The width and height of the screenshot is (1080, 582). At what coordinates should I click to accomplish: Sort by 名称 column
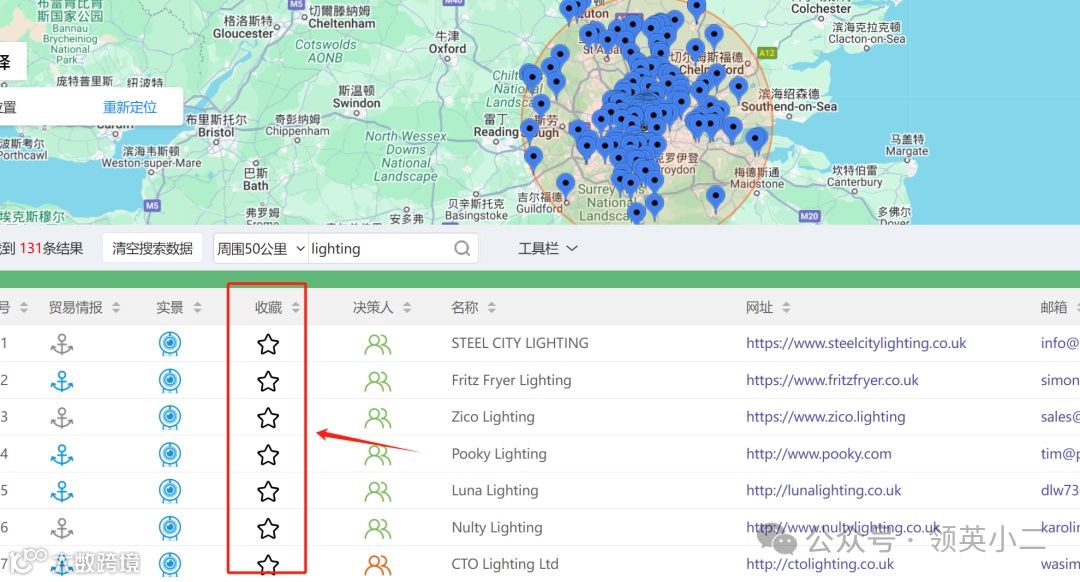[x=491, y=307]
